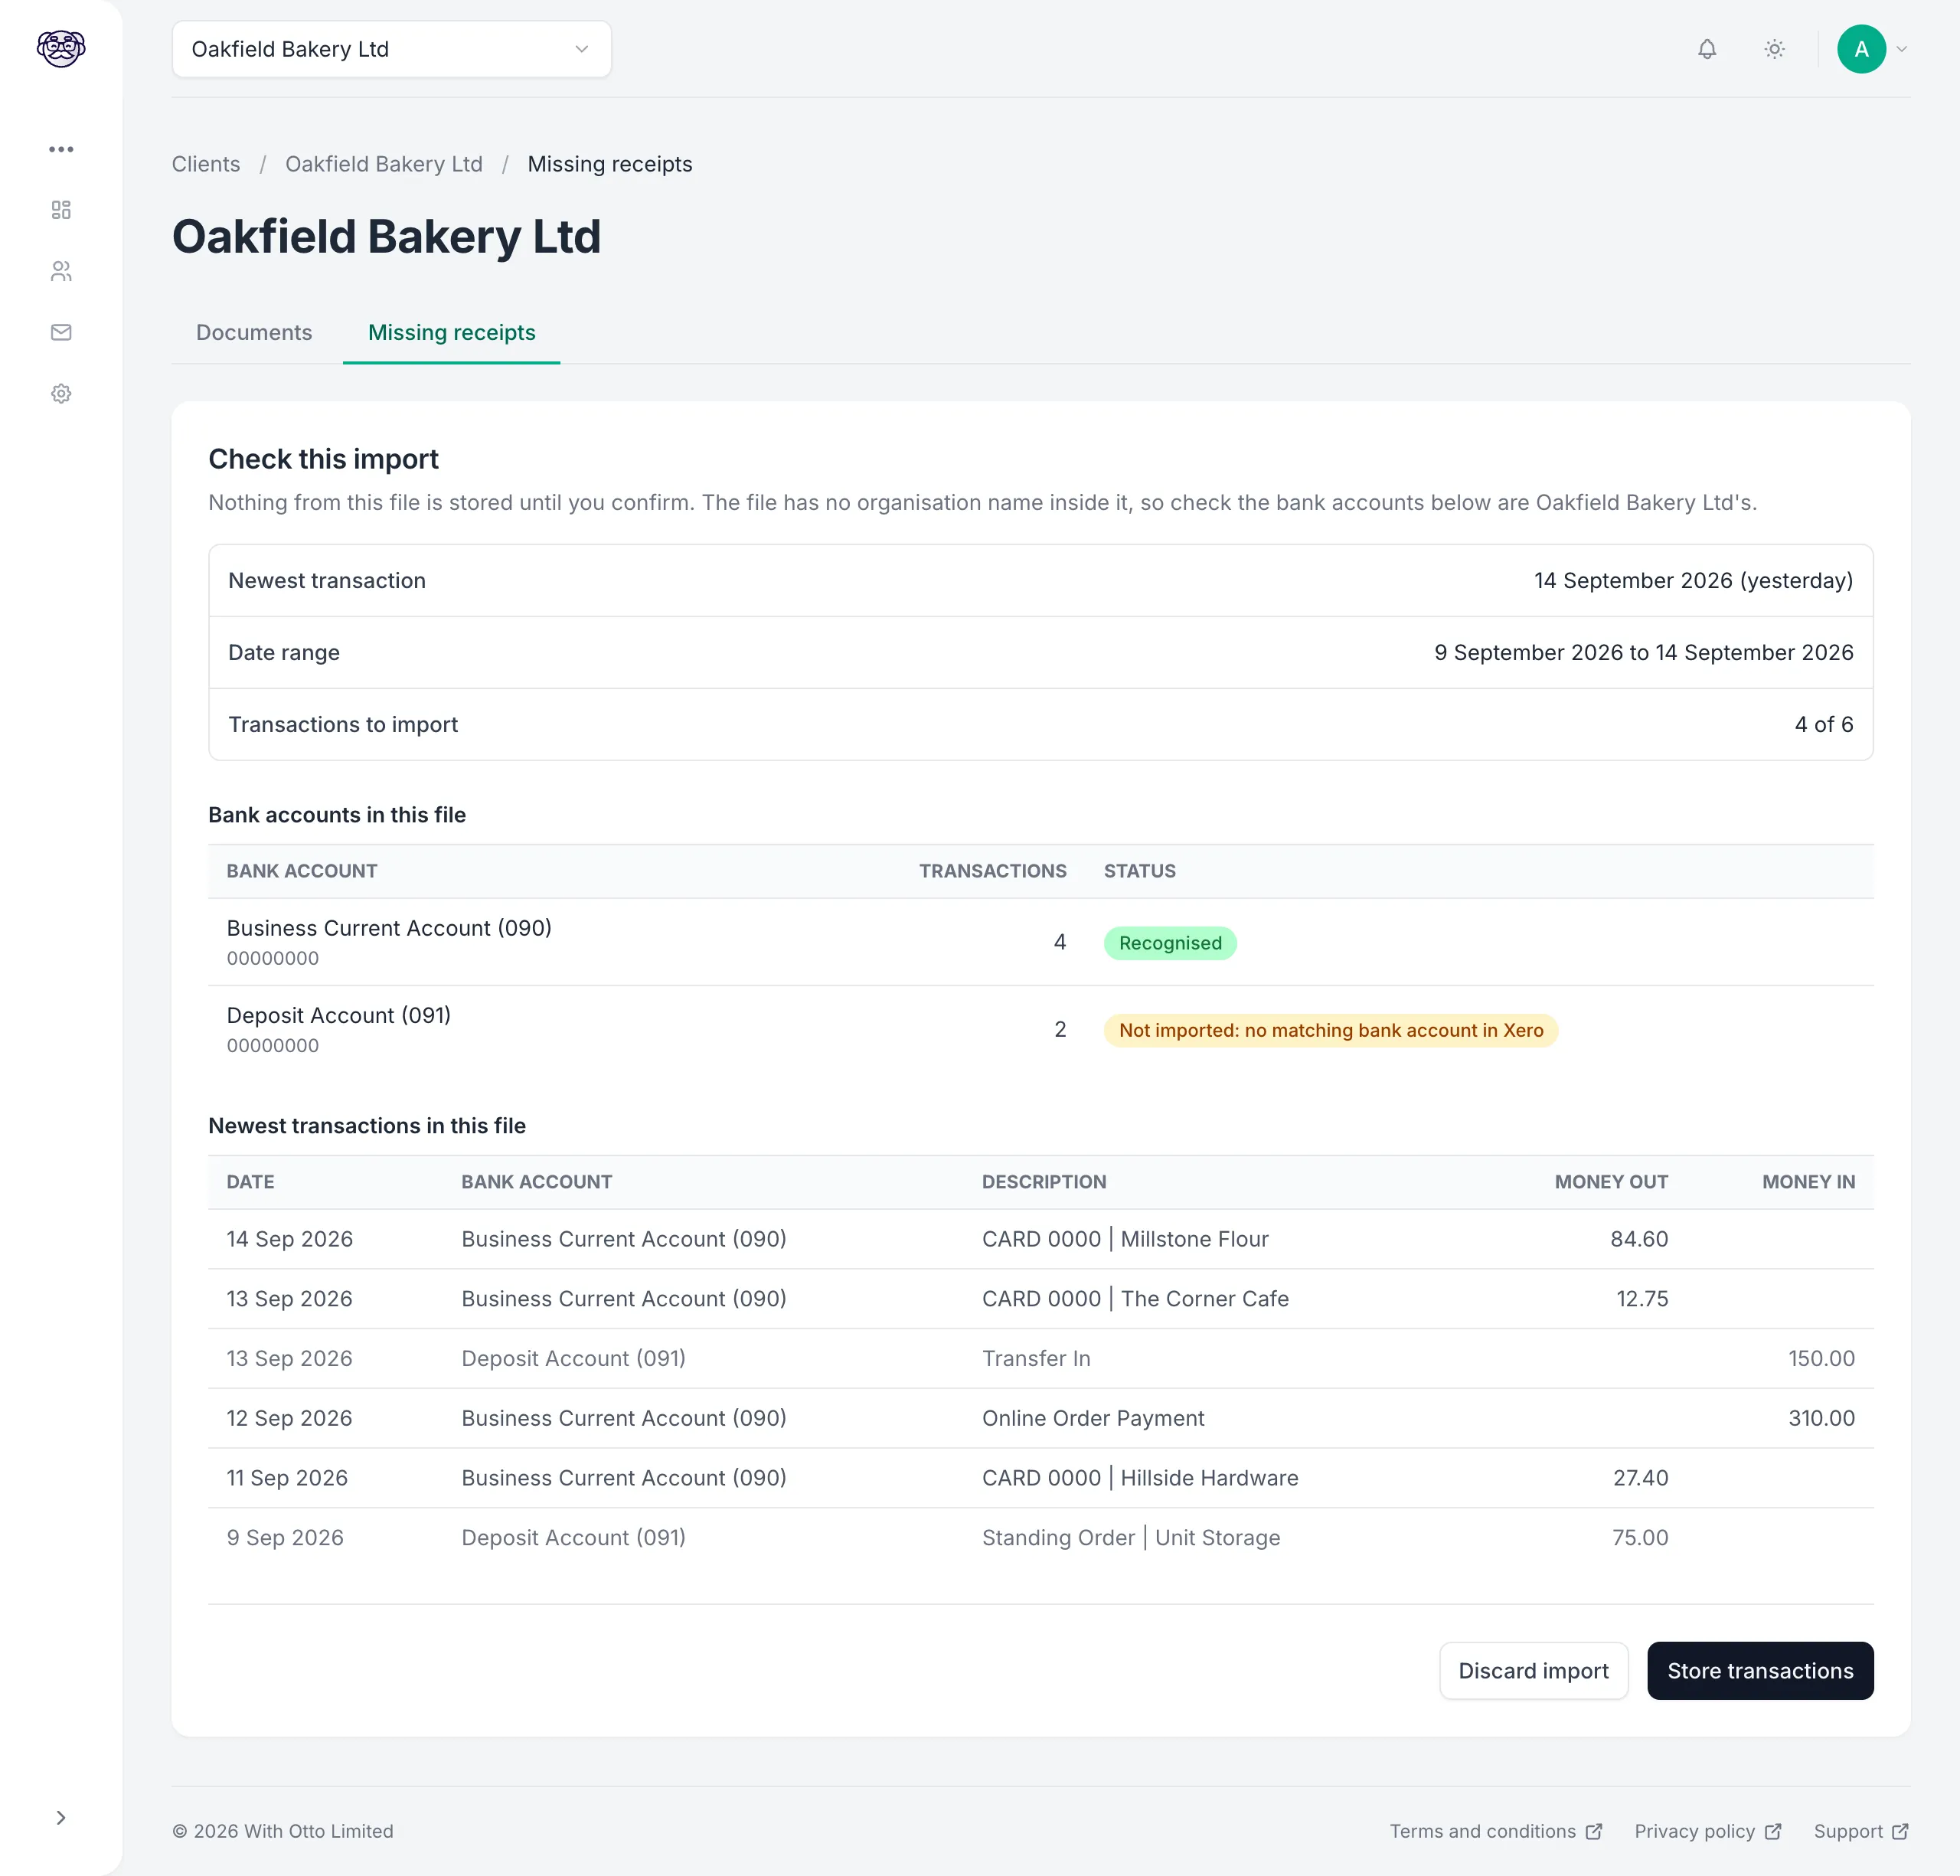Click the Hillside Hardware transaction description
Screen dimensions: 1960x1876
[x=1140, y=1478]
